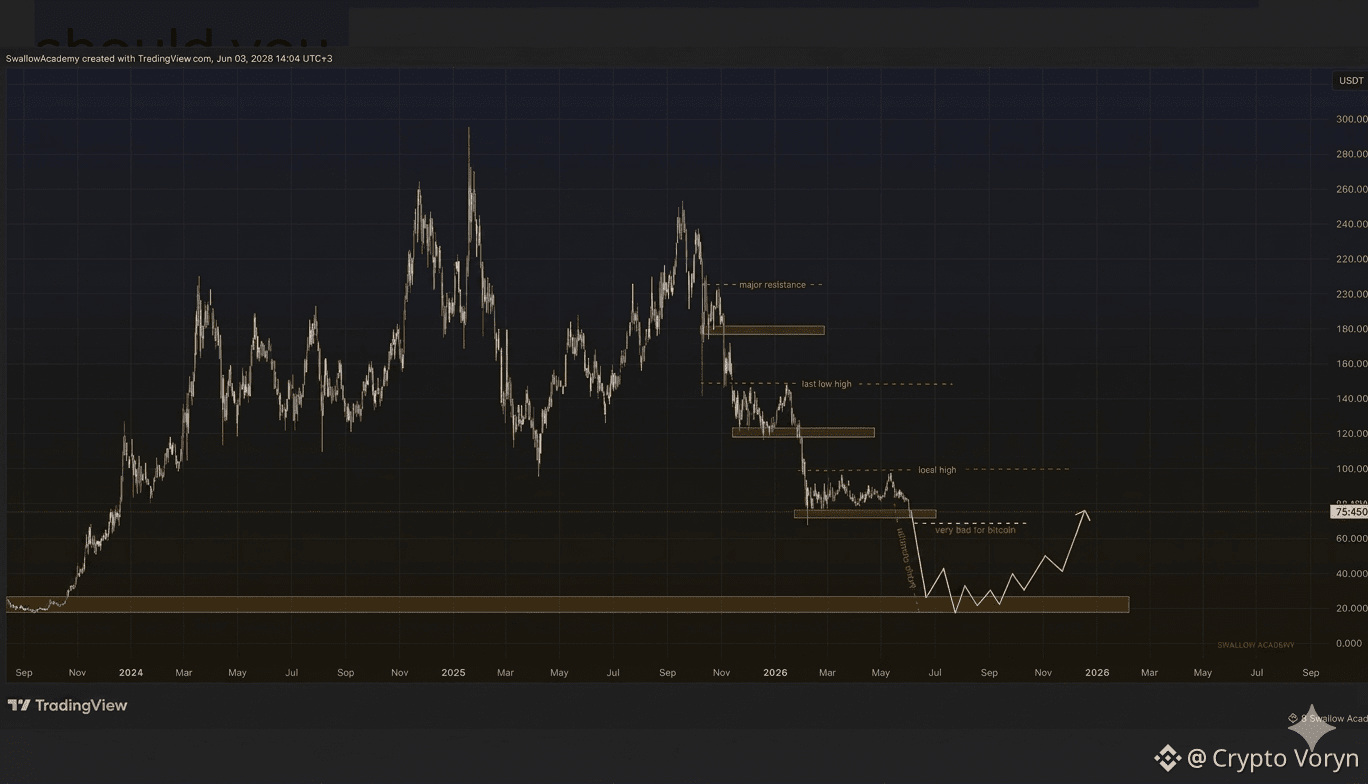The width and height of the screenshot is (1368, 784).
Task: Click the 60.000 price axis label
Action: [1351, 539]
